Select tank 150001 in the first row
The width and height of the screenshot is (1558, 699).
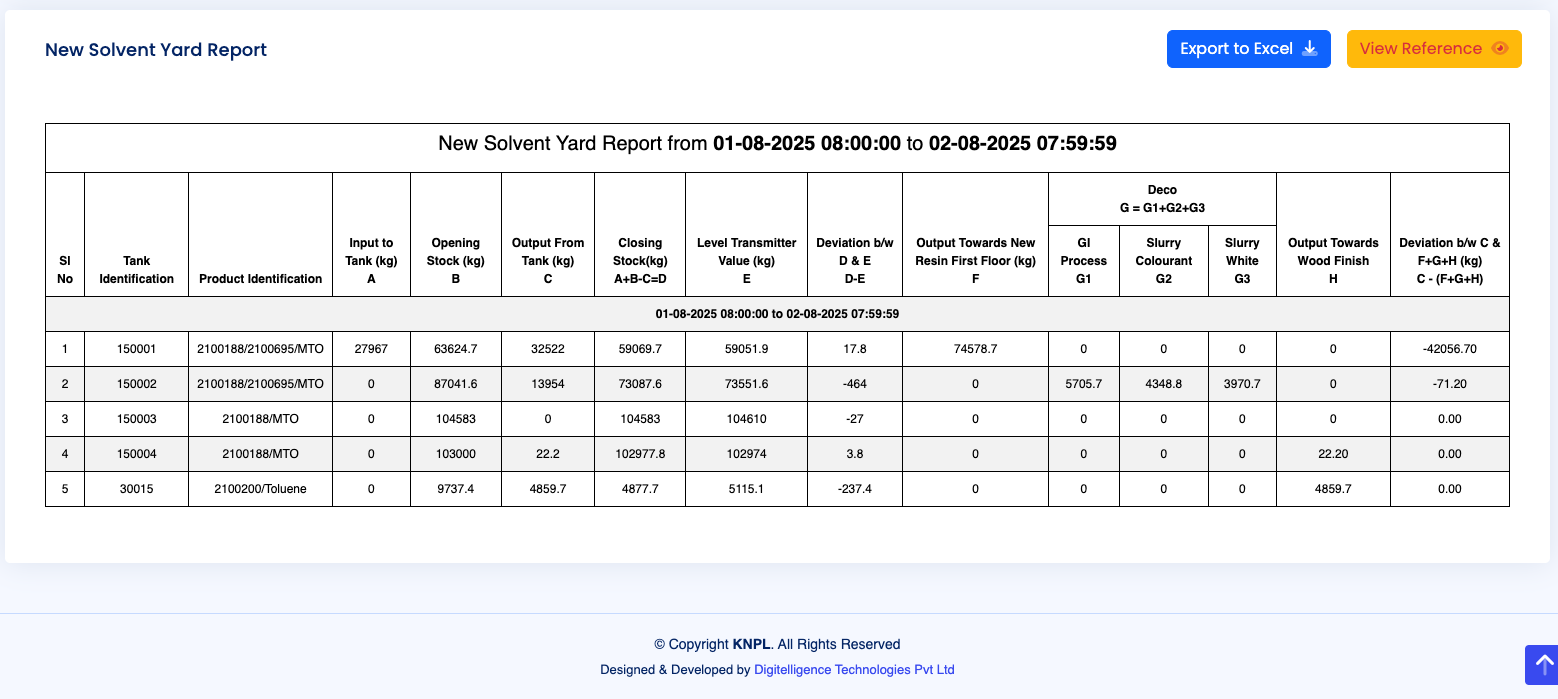pos(136,348)
